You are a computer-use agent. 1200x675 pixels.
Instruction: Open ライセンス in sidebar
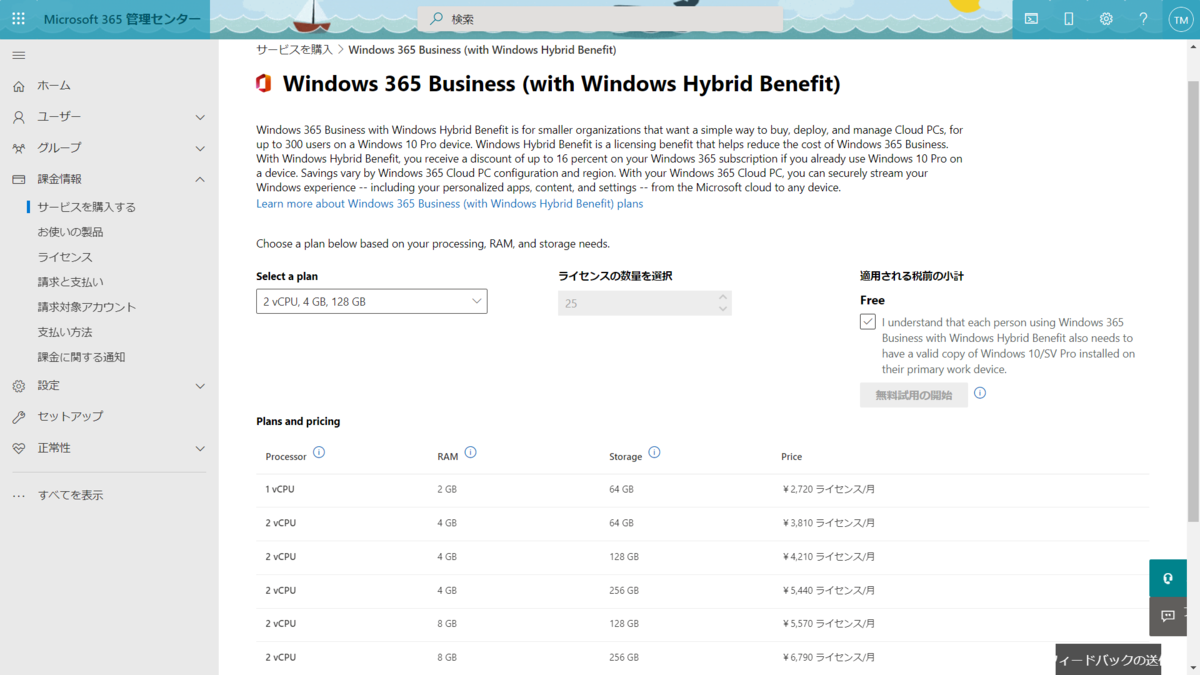click(x=65, y=257)
